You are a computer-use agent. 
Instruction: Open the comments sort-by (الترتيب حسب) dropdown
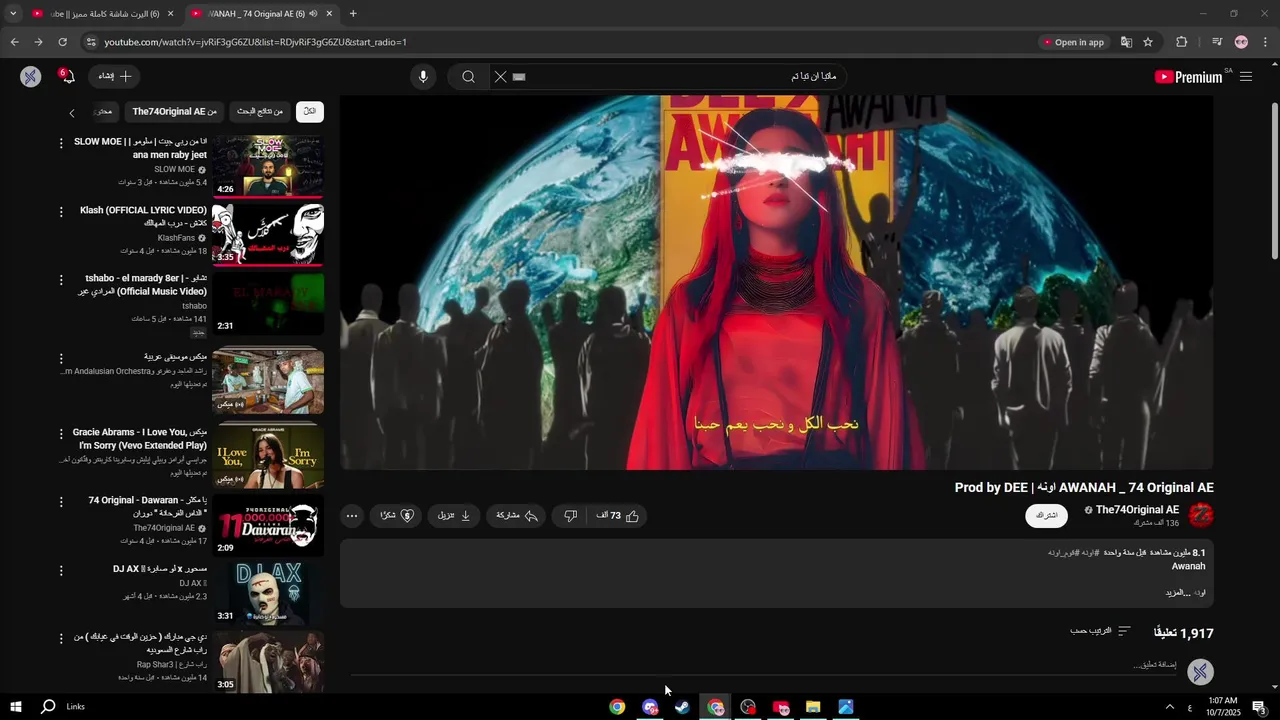1100,631
